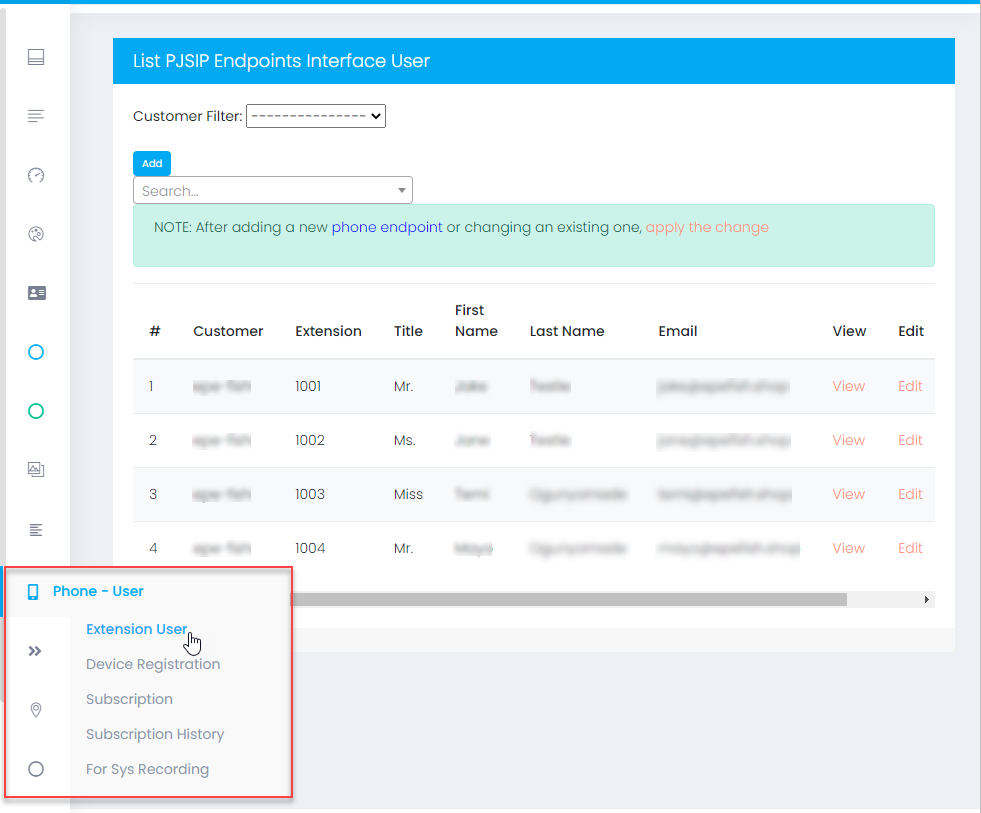Click the speedometer gauge sidebar icon
This screenshot has width=981, height=813.
click(36, 175)
